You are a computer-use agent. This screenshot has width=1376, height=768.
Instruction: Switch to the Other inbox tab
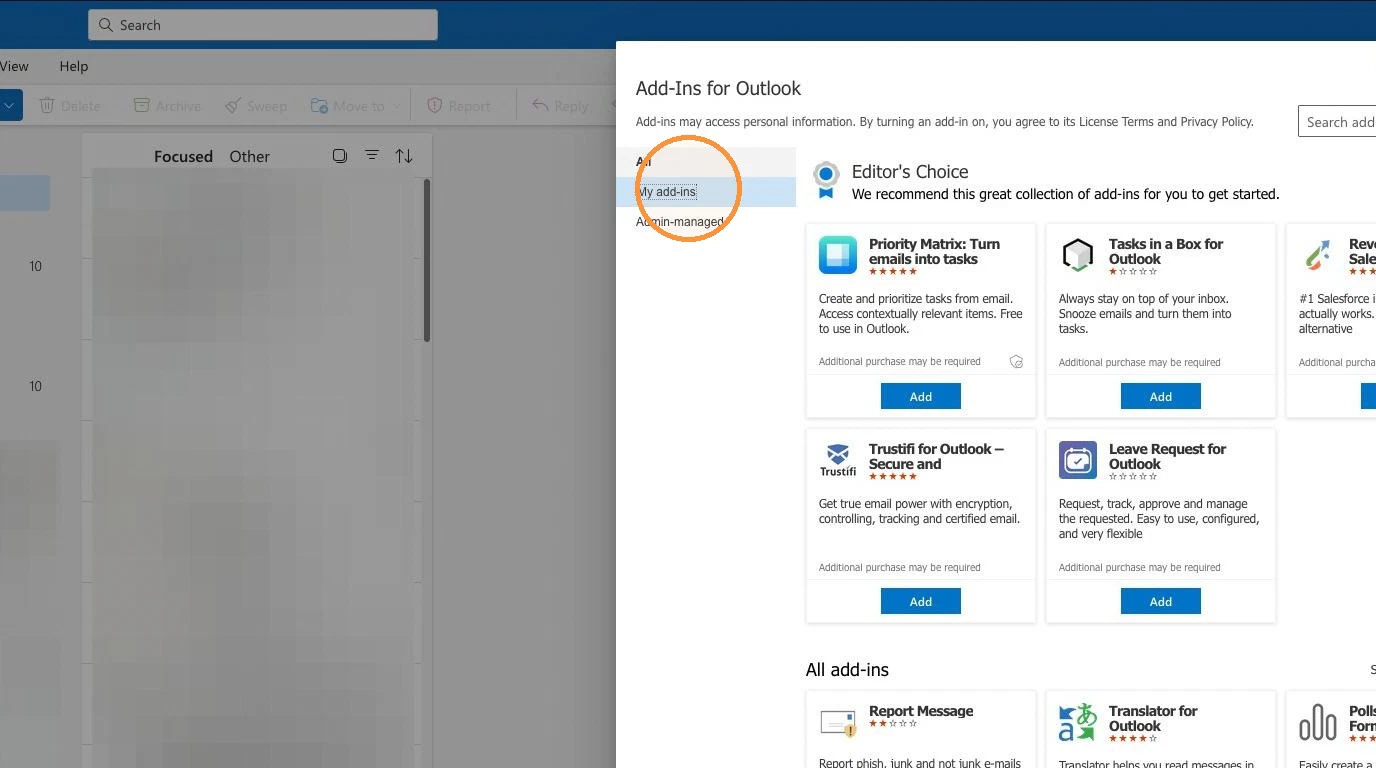coord(249,156)
